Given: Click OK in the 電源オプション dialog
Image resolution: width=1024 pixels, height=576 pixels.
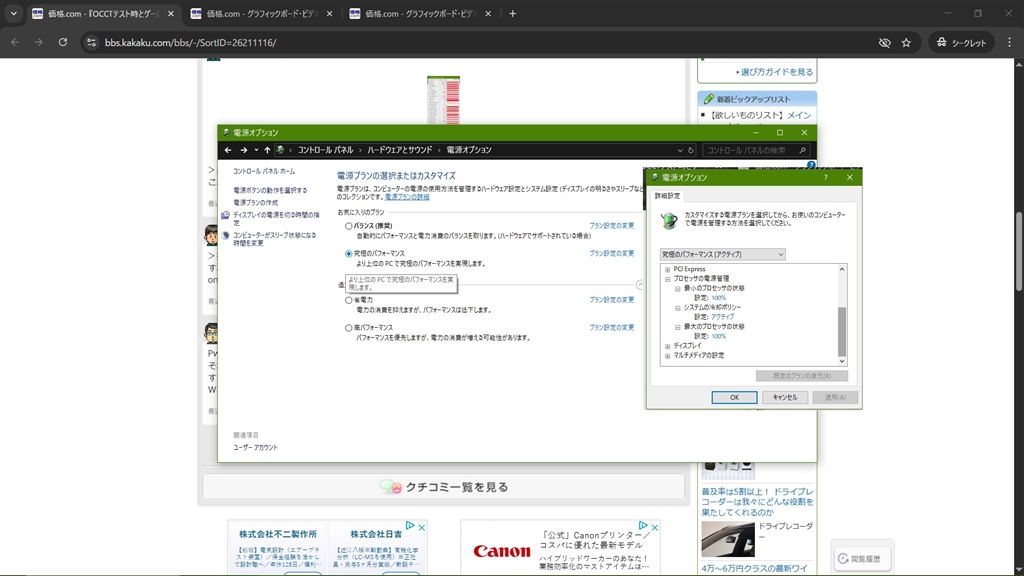Looking at the screenshot, I should click(734, 397).
